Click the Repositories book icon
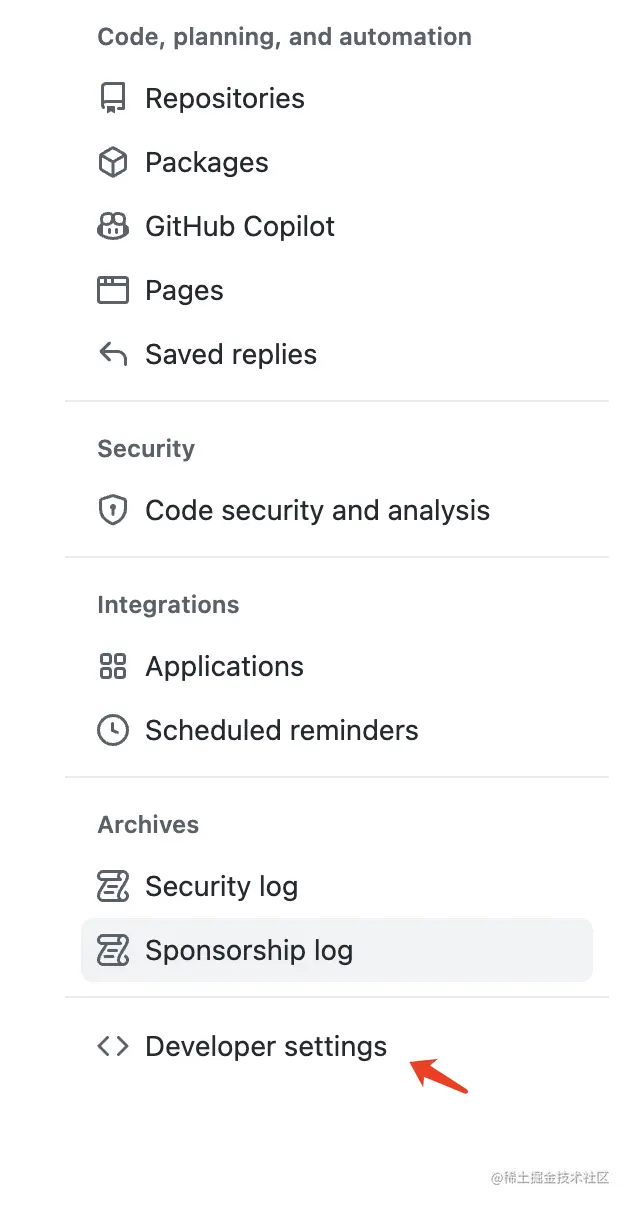The width and height of the screenshot is (630, 1206). (113, 98)
